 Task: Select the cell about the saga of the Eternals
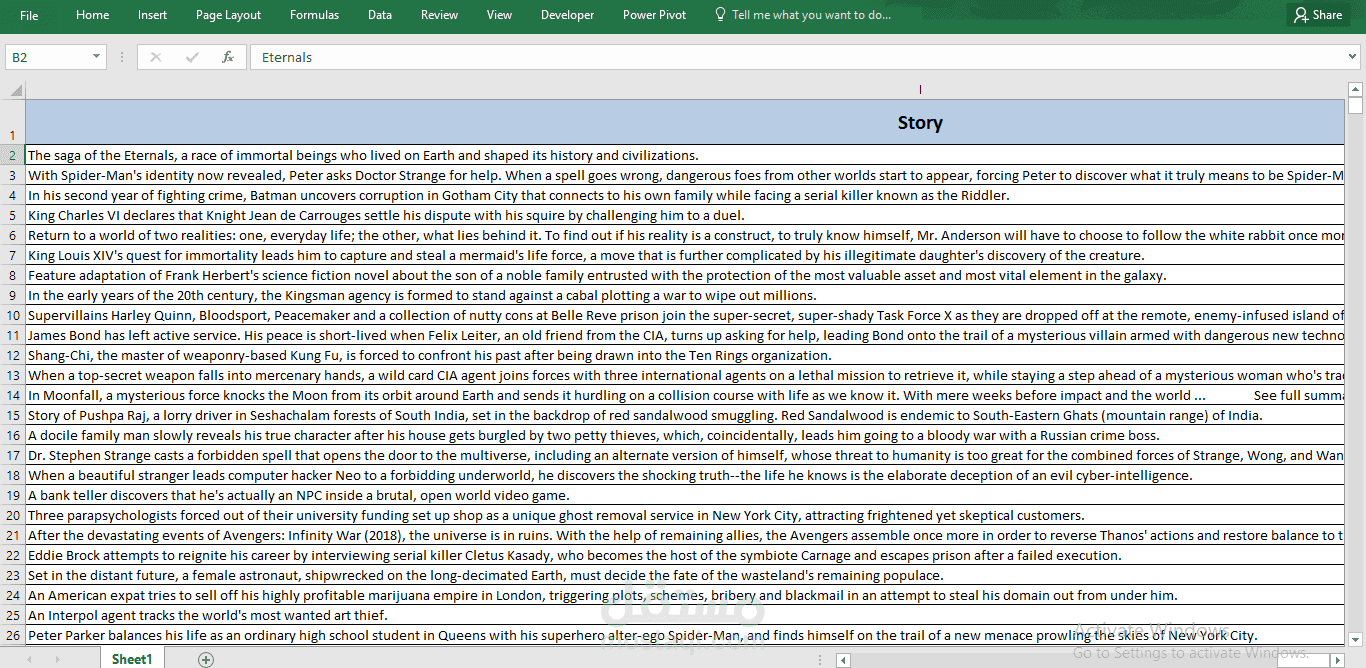(x=684, y=155)
